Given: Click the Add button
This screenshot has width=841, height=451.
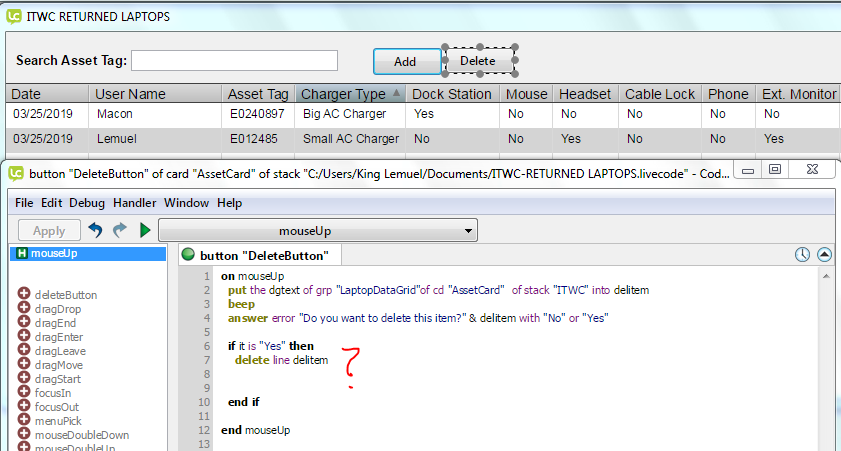Looking at the screenshot, I should tap(405, 61).
